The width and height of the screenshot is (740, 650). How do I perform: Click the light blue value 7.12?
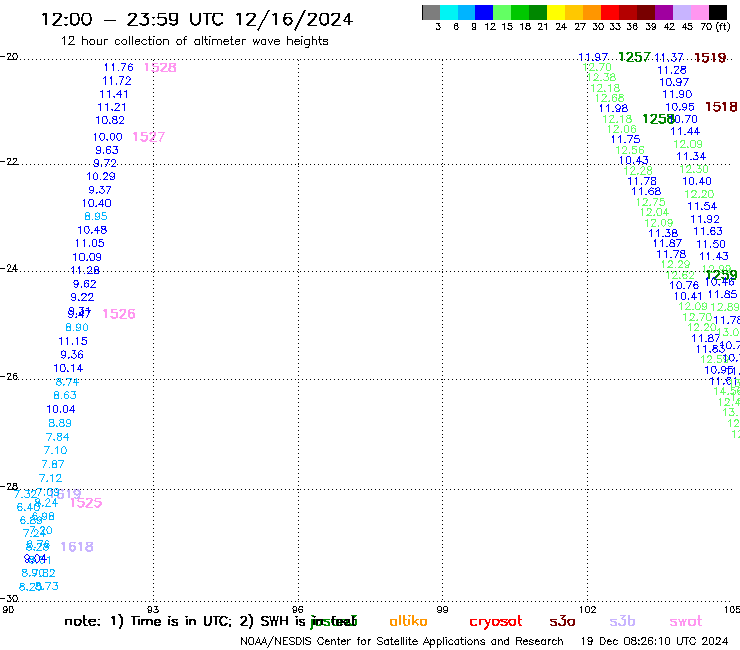click(x=50, y=478)
